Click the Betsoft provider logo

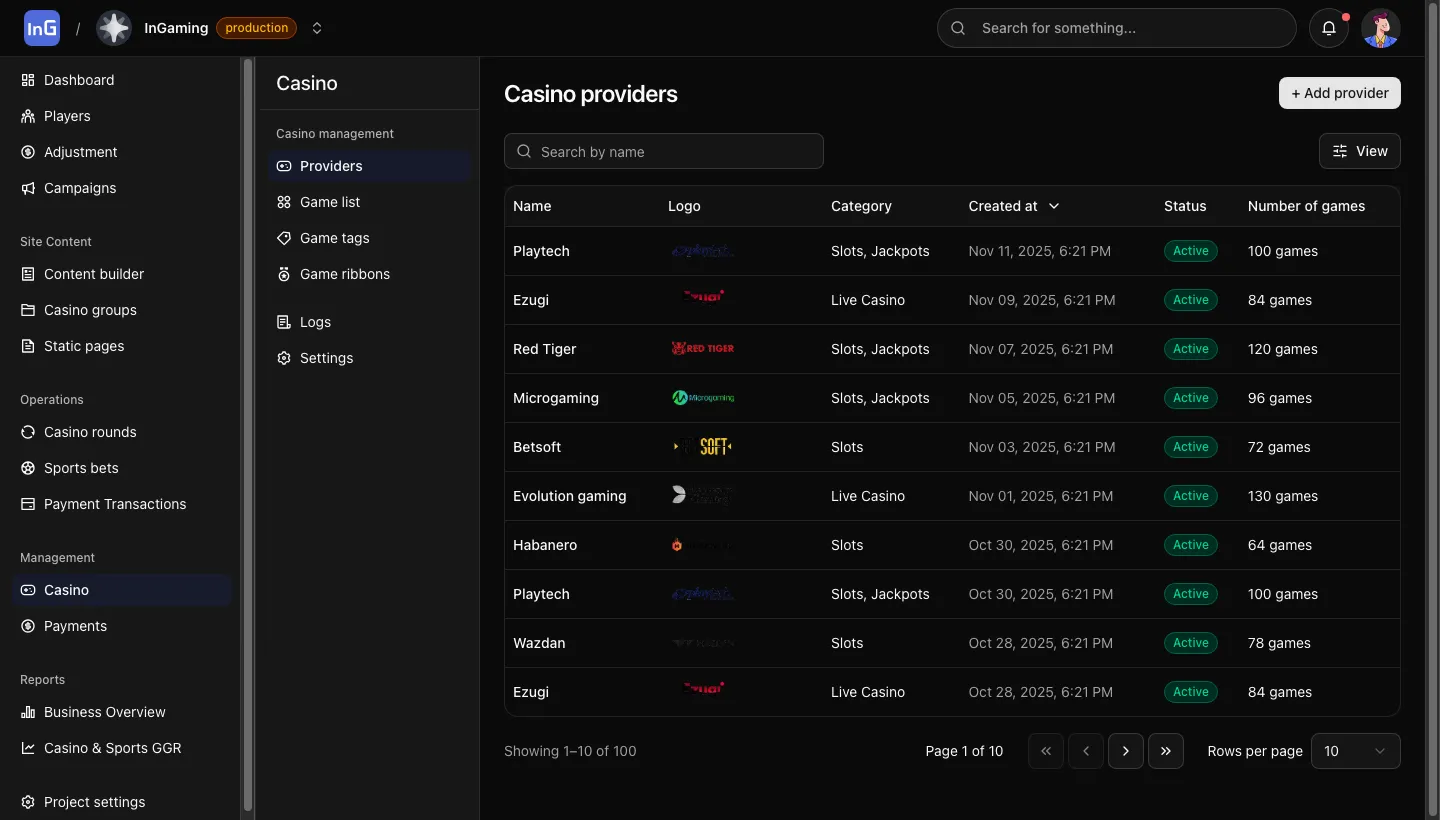(703, 447)
